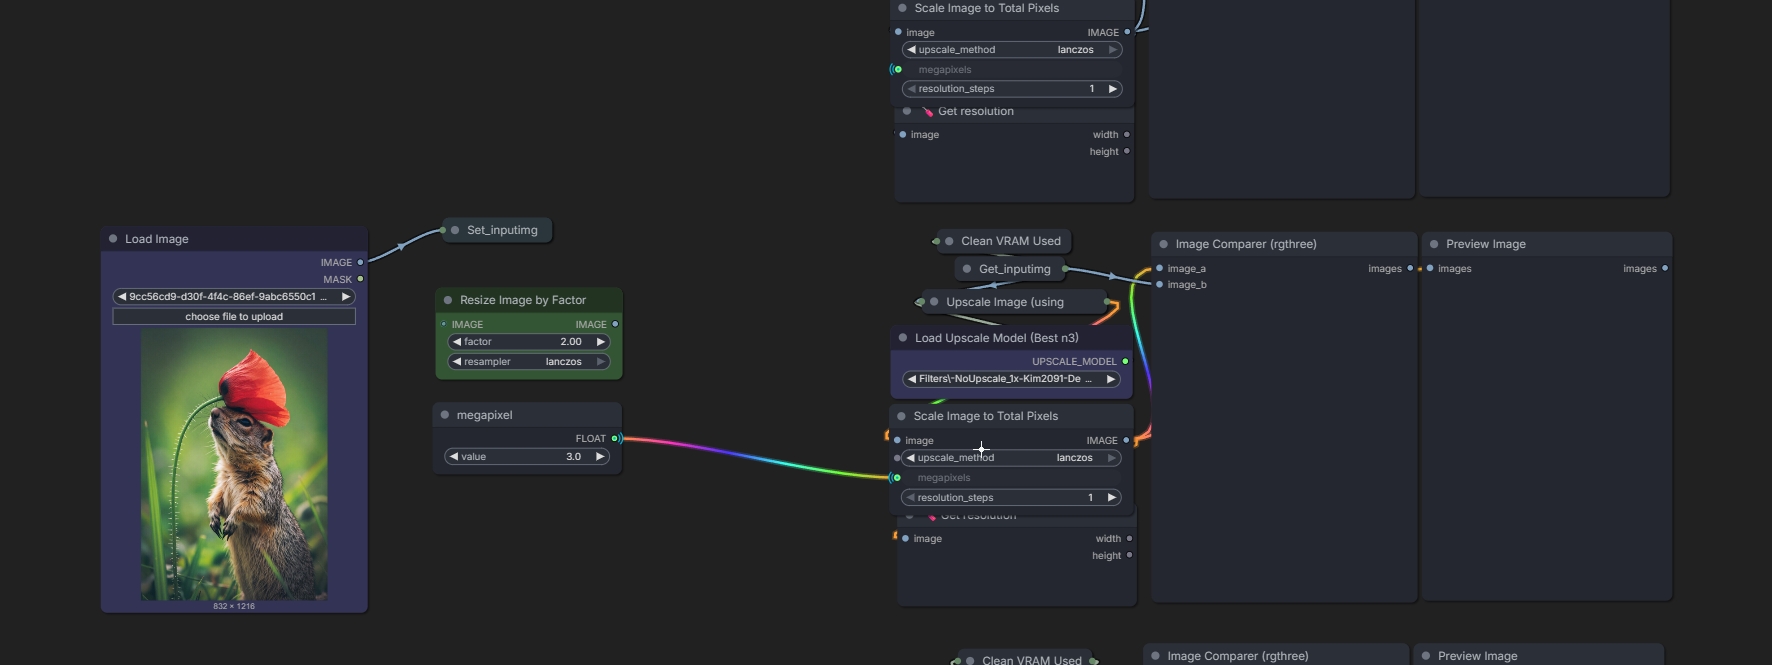Viewport: 1772px width, 665px height.
Task: Click the input port of Set_inputimg node
Action: (443, 230)
